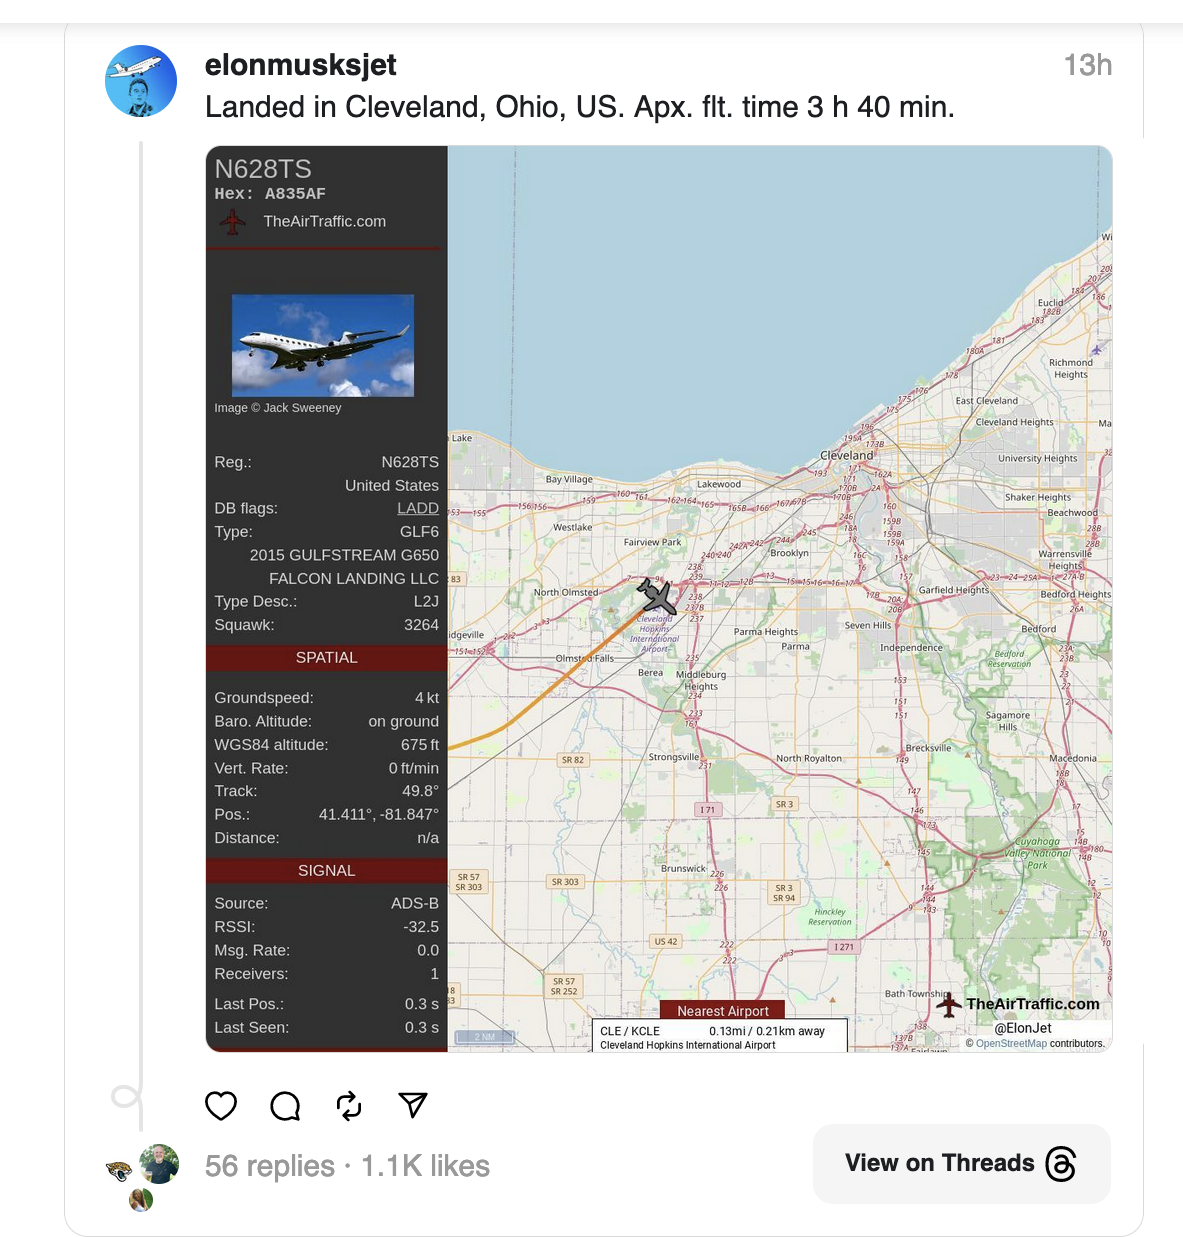Click the SPATIAL section header

click(327, 658)
